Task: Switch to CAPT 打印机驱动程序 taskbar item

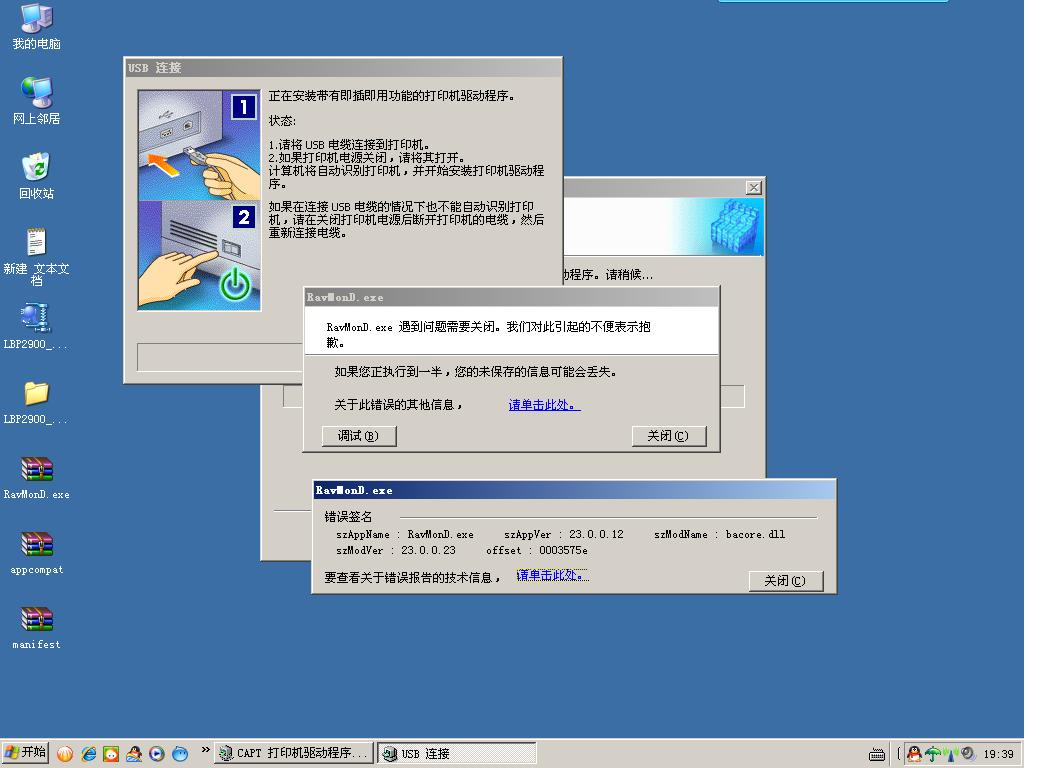Action: [x=294, y=753]
